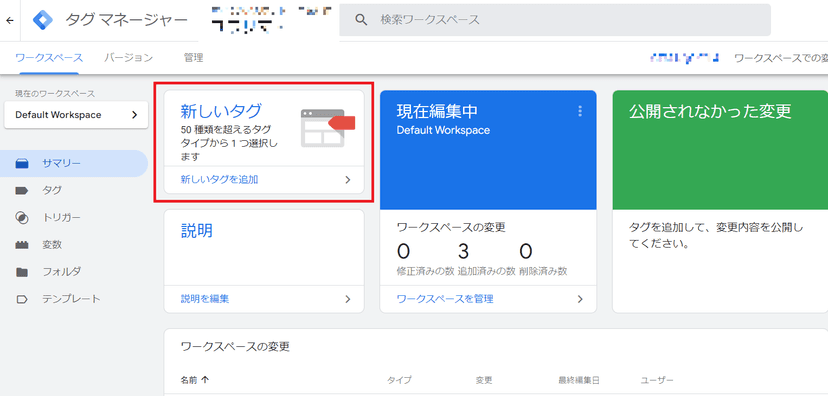Image resolution: width=828 pixels, height=396 pixels.
Task: Switch to the バージョン tab
Action: point(128,58)
